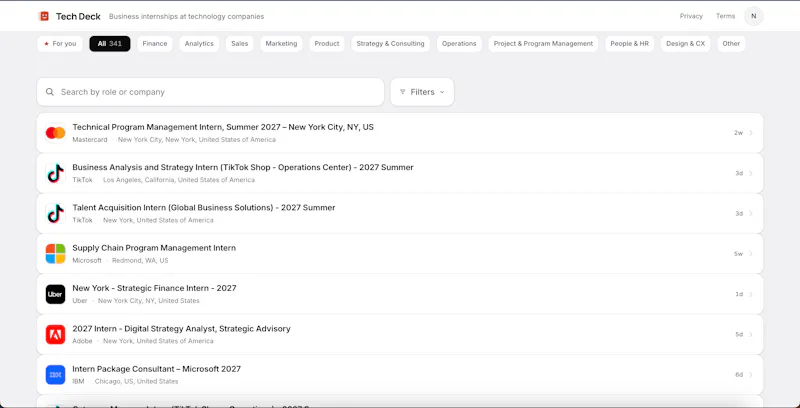The image size is (800, 408).
Task: Select the For you tab
Action: tap(60, 44)
